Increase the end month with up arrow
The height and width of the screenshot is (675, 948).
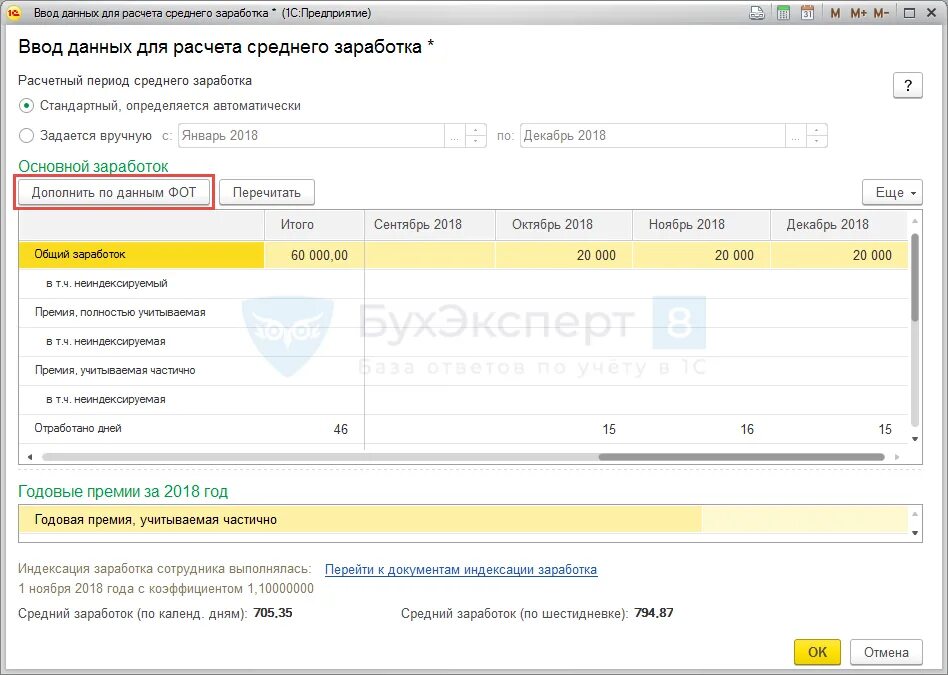[x=817, y=130]
